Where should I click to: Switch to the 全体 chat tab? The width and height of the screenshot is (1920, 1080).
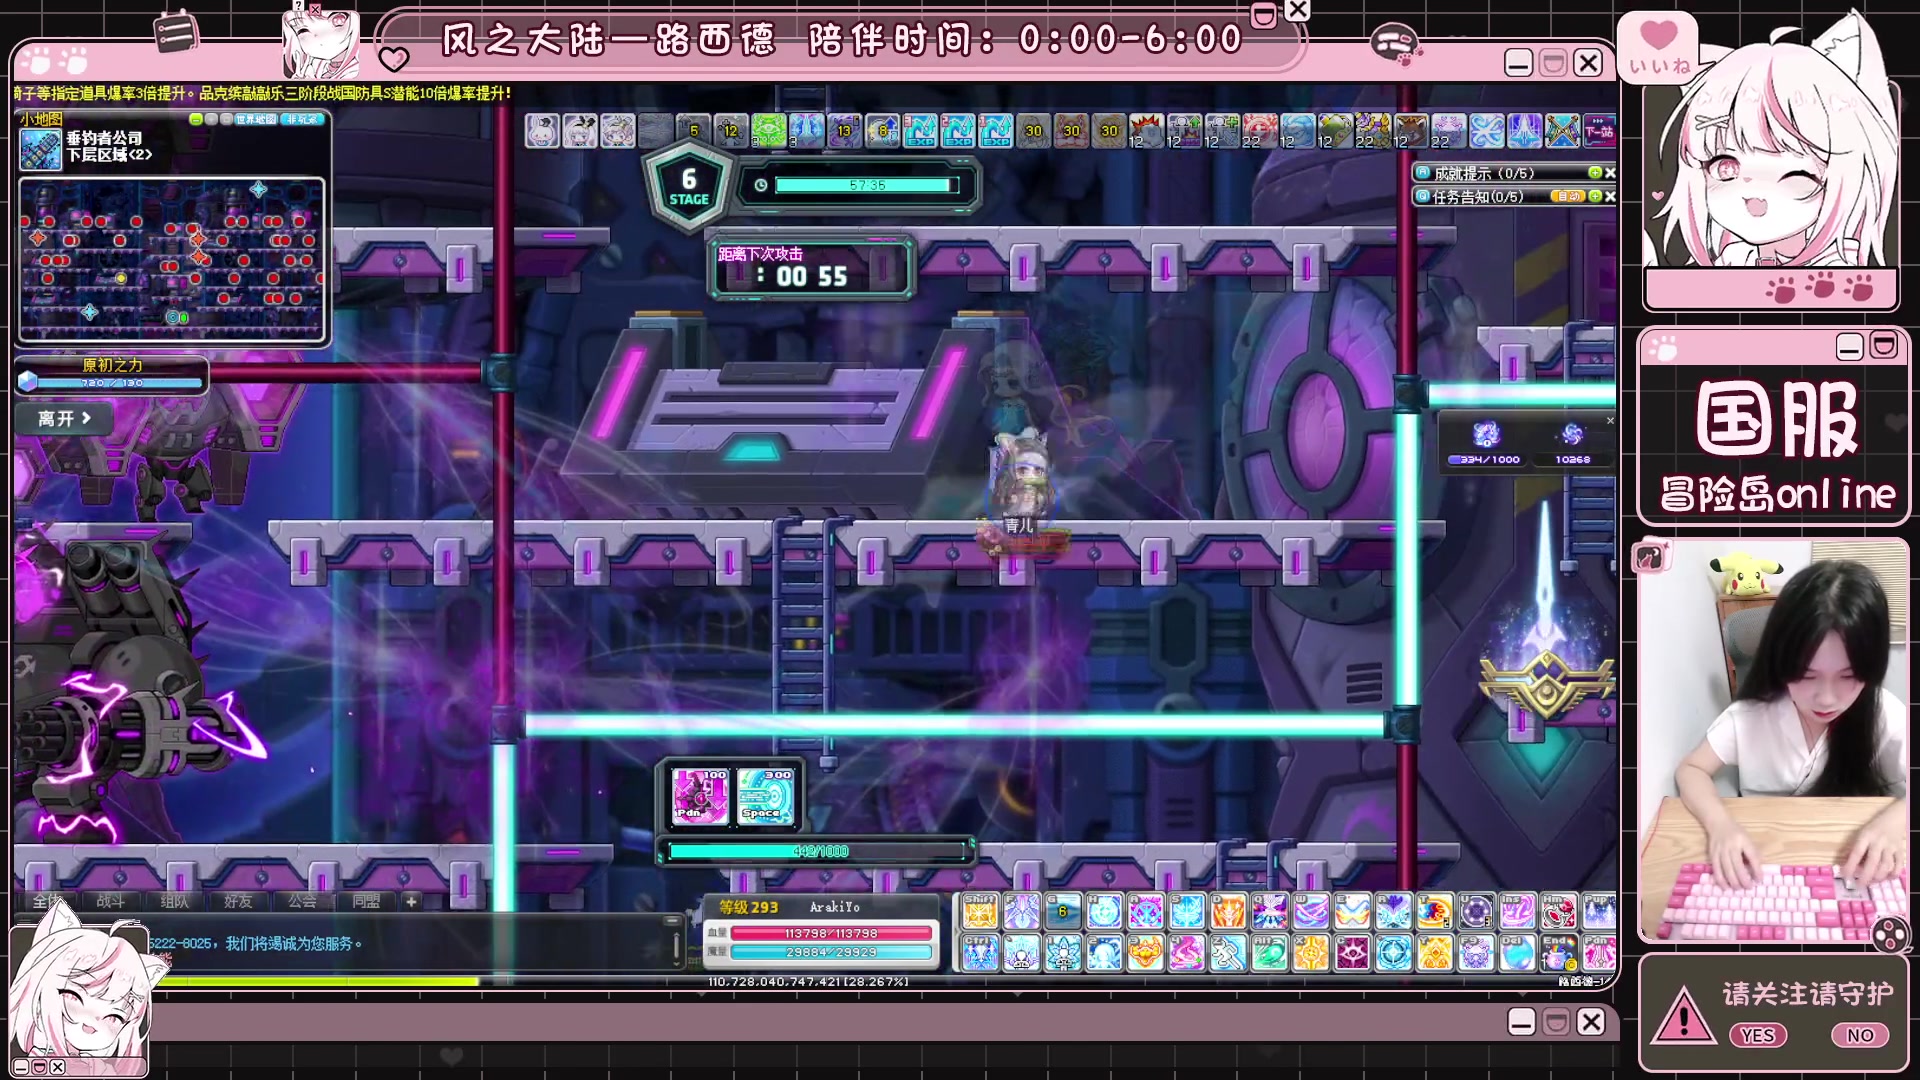(x=46, y=901)
